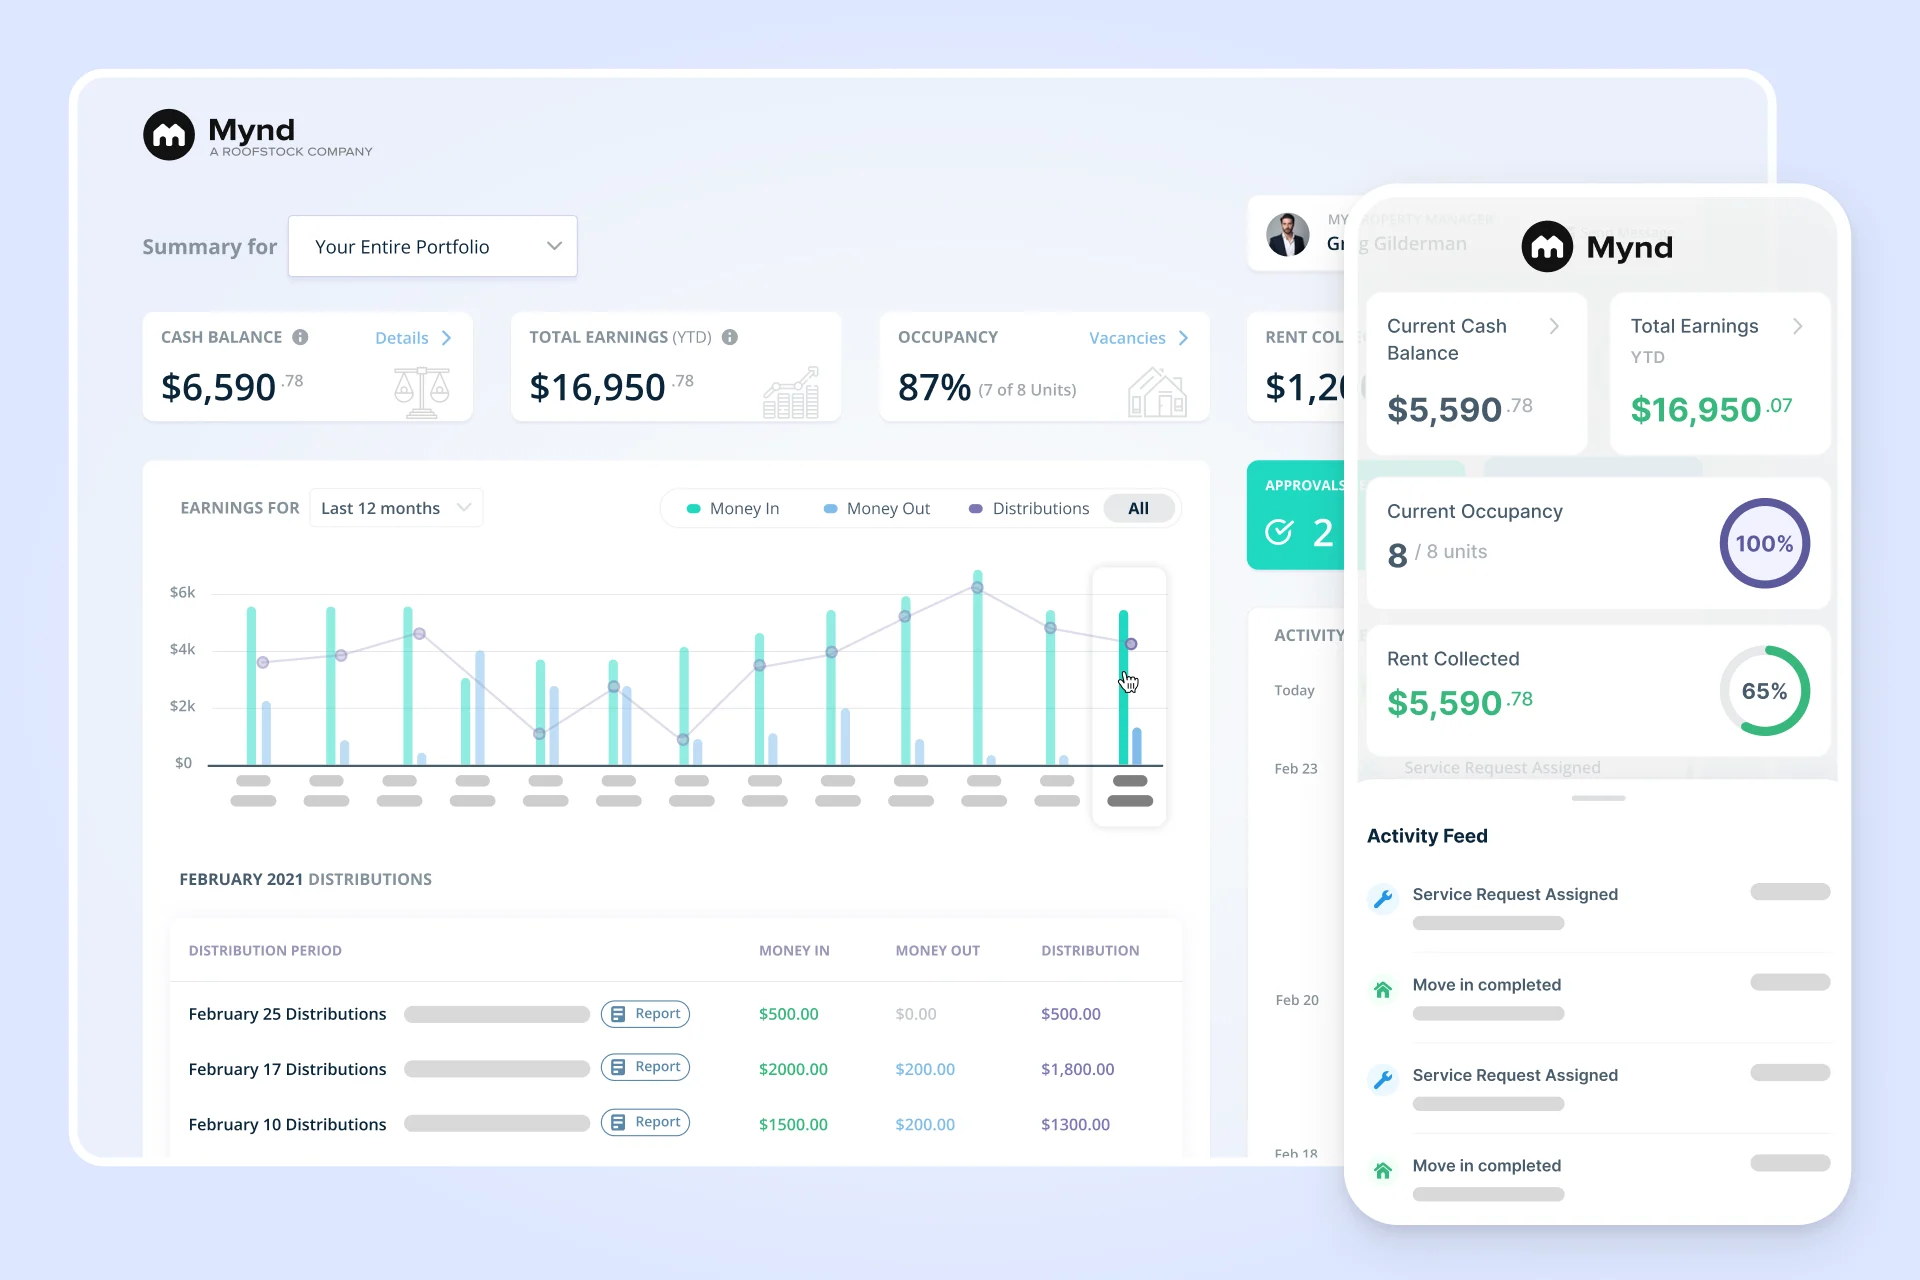Open the Your Entire Portfolio dropdown
This screenshot has height=1280, width=1920.
(x=433, y=246)
